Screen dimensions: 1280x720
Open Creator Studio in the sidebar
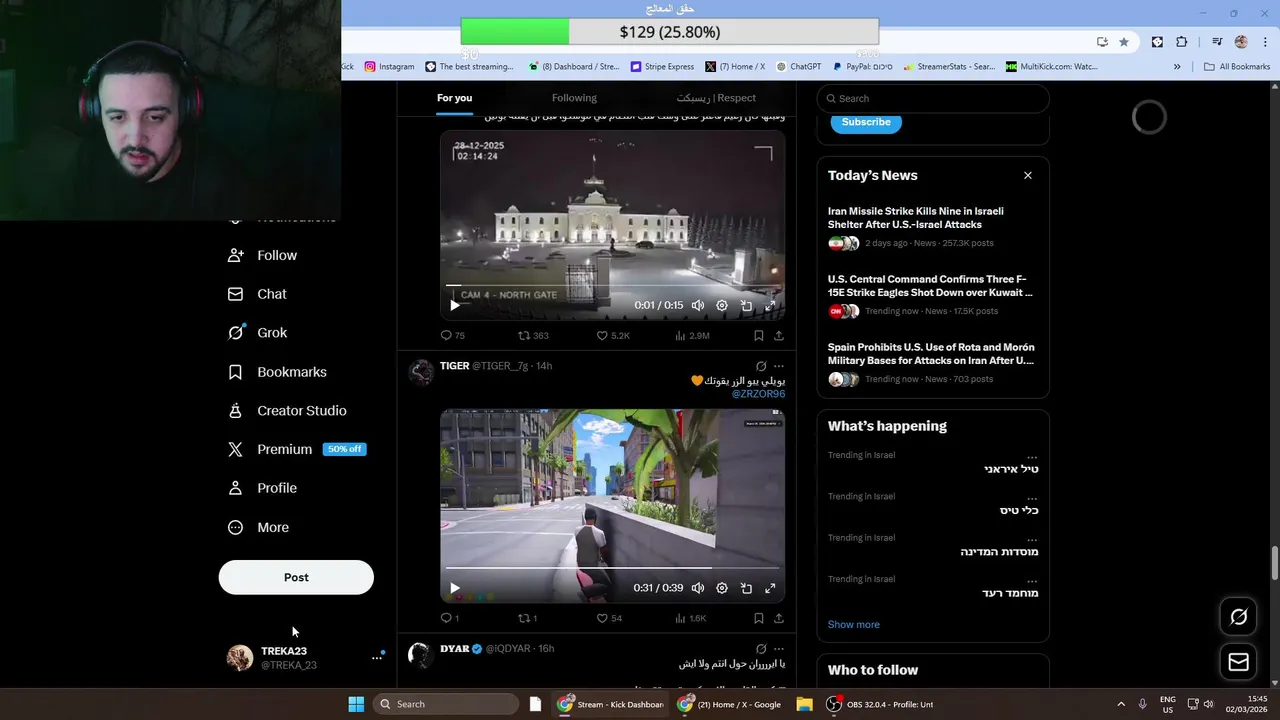tap(287, 411)
